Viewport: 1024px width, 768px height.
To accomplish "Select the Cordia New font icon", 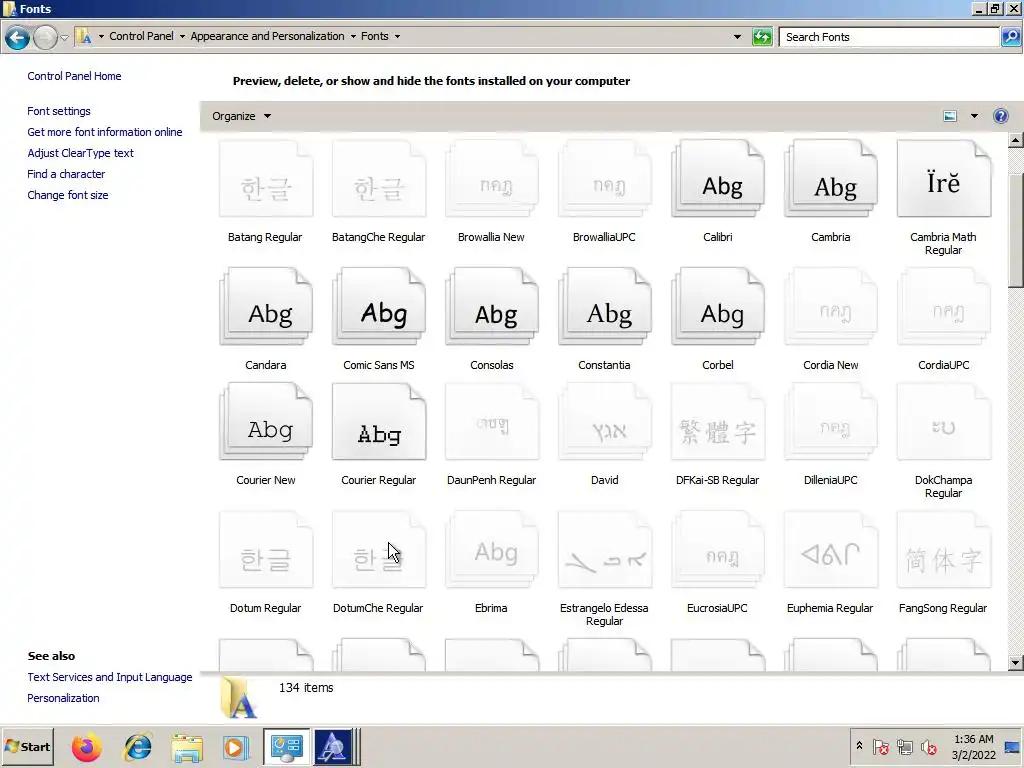I will (x=831, y=307).
